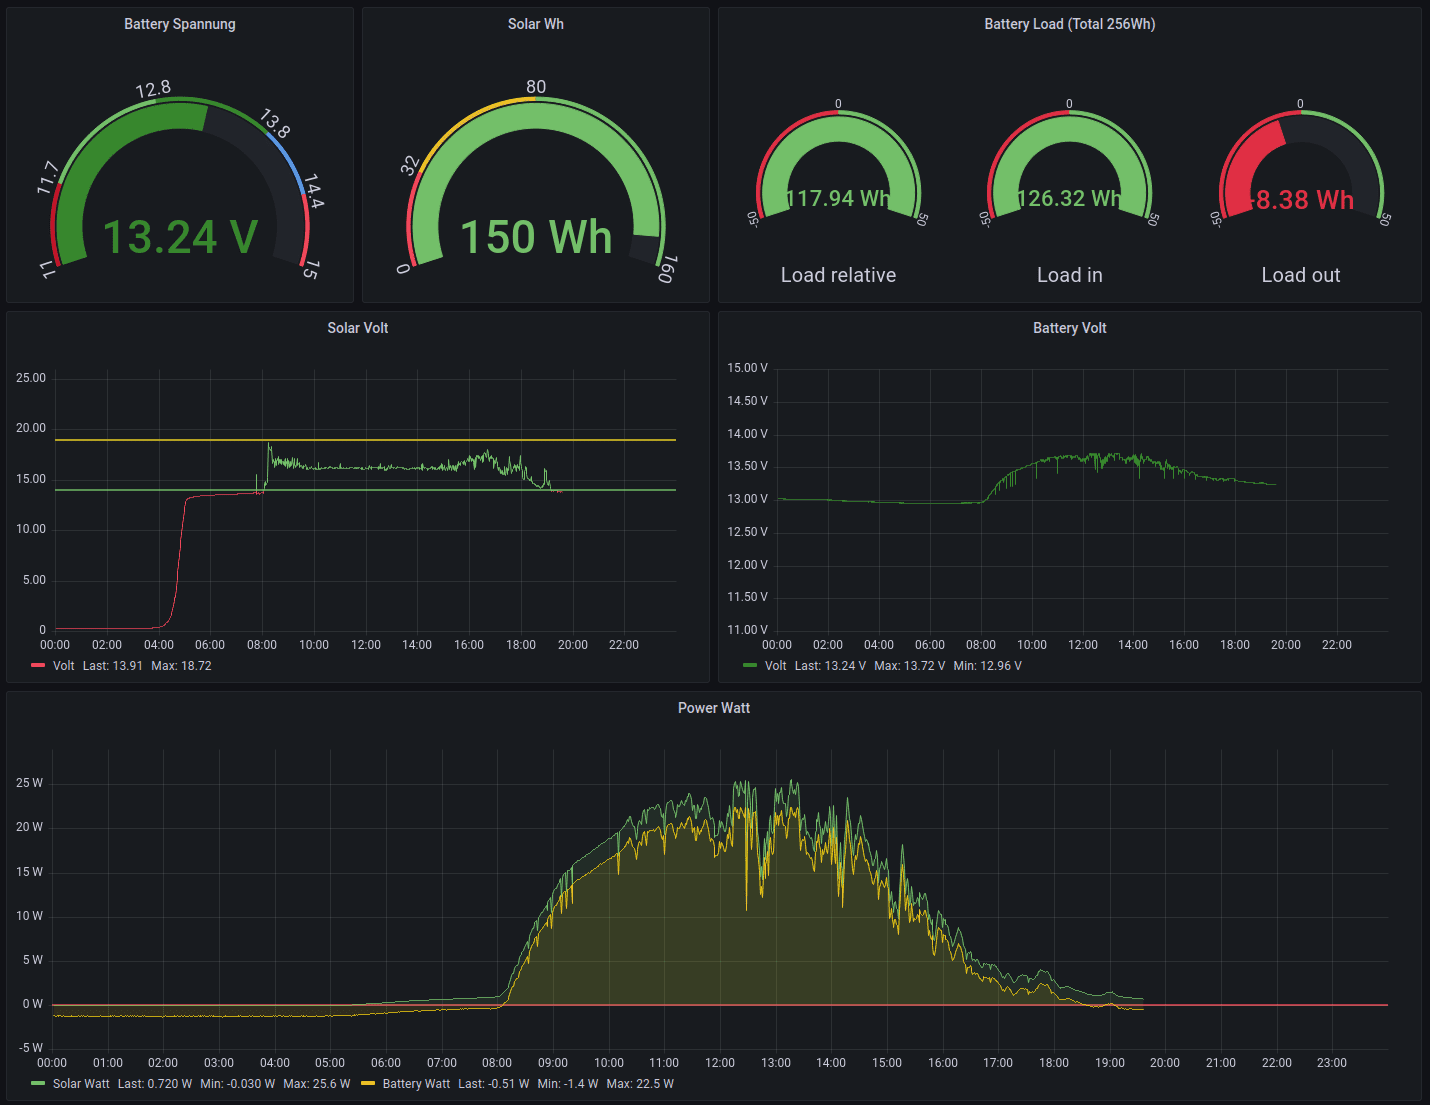Click the 14.4 threshold label on battery gauge

(313, 191)
